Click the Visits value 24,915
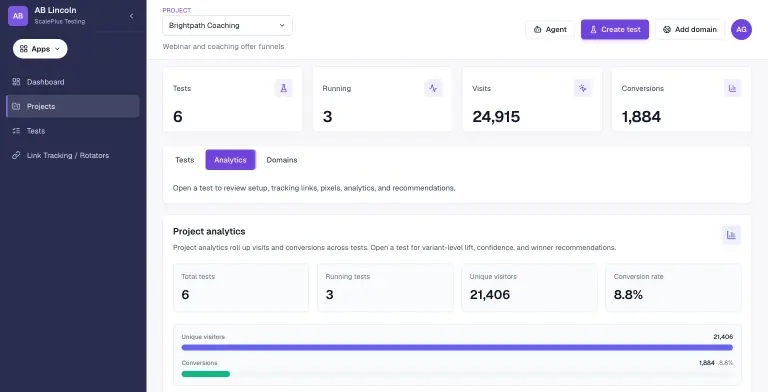The width and height of the screenshot is (768, 392). 496,117
